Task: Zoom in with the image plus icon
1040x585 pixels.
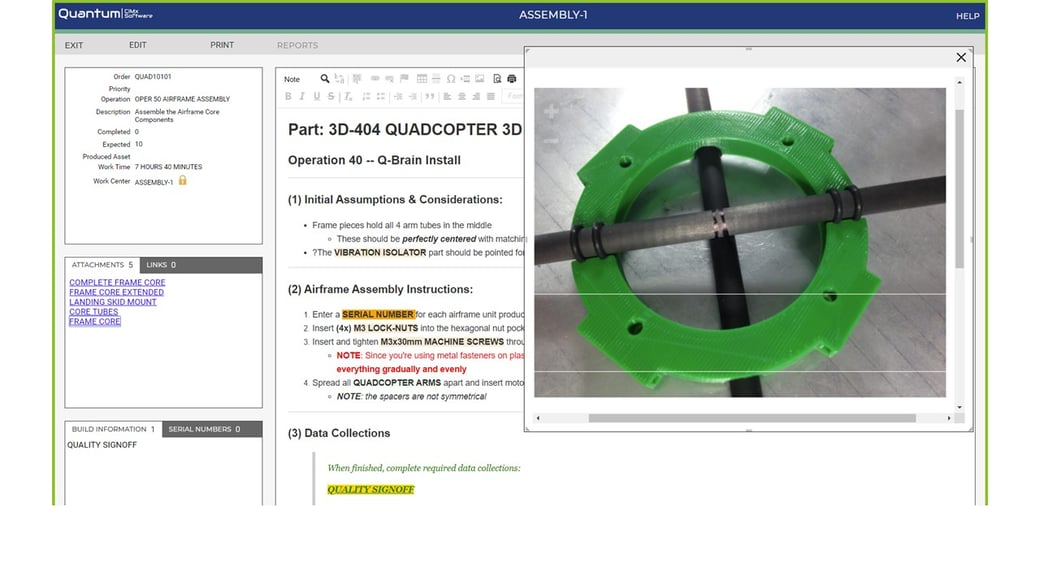Action: point(550,112)
